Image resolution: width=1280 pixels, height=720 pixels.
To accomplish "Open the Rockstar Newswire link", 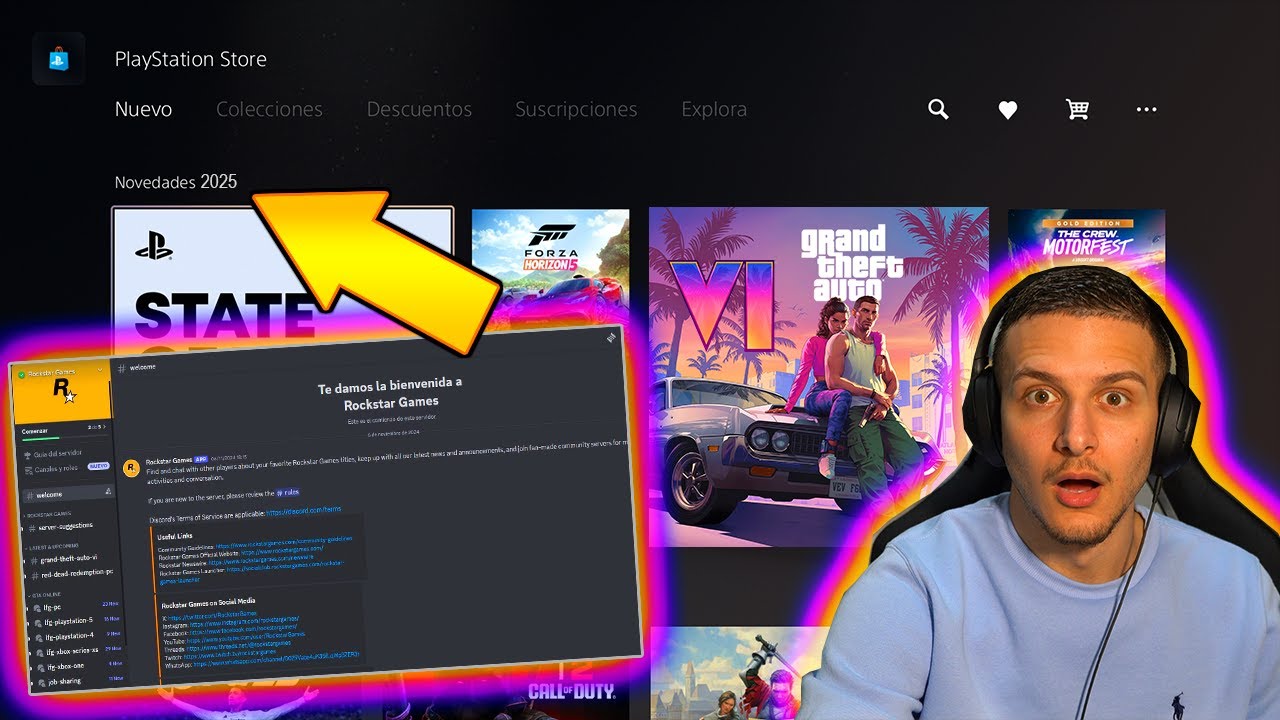I will pos(261,560).
